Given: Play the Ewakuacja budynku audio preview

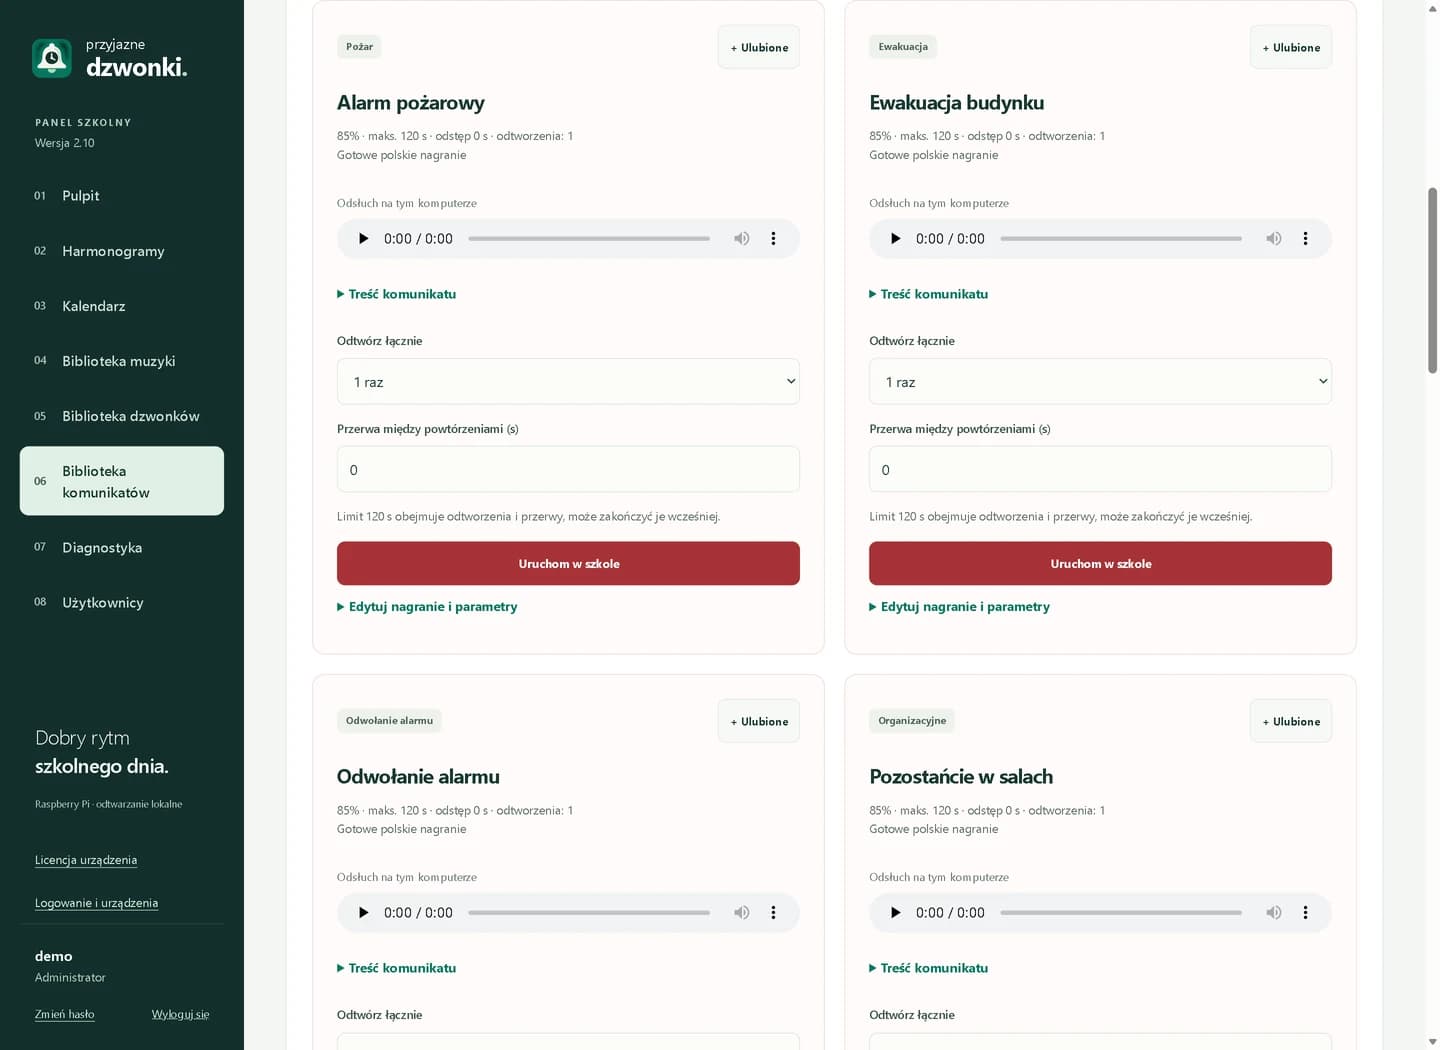Looking at the screenshot, I should tap(895, 239).
